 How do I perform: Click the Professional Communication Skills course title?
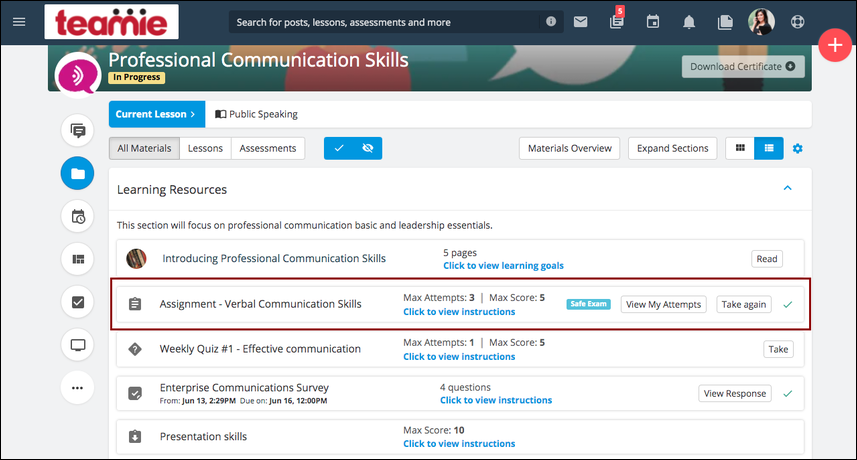pos(259,60)
